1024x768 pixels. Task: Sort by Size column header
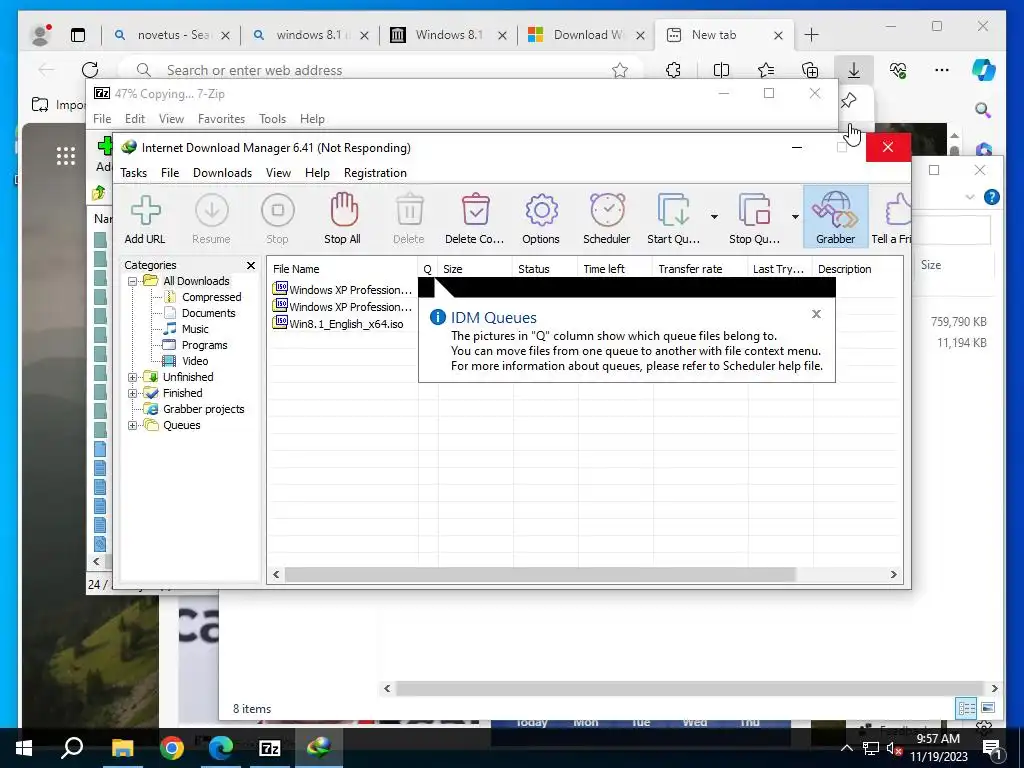(x=475, y=269)
